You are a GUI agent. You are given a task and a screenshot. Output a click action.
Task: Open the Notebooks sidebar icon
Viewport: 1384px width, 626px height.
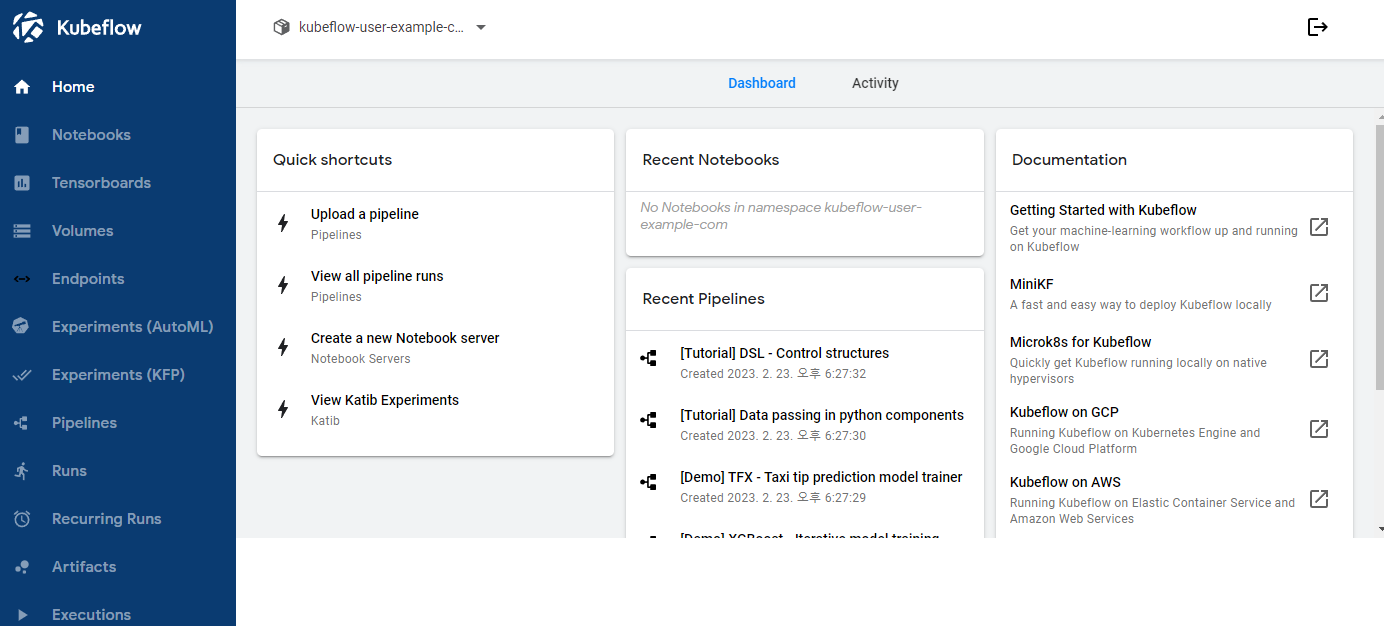point(22,135)
